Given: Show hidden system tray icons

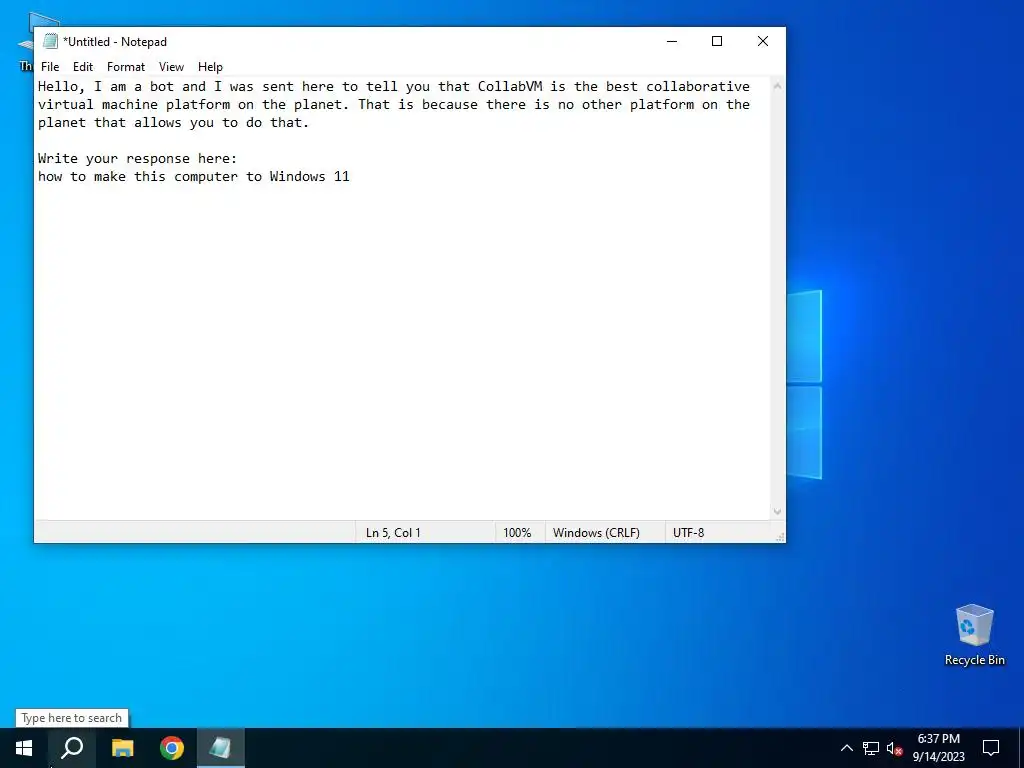Looking at the screenshot, I should pos(846,748).
